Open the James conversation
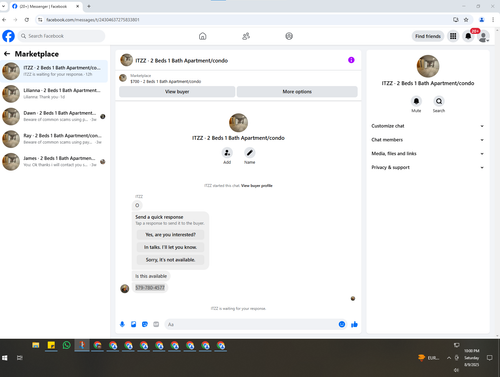The width and height of the screenshot is (500, 377). pyautogui.click(x=54, y=162)
